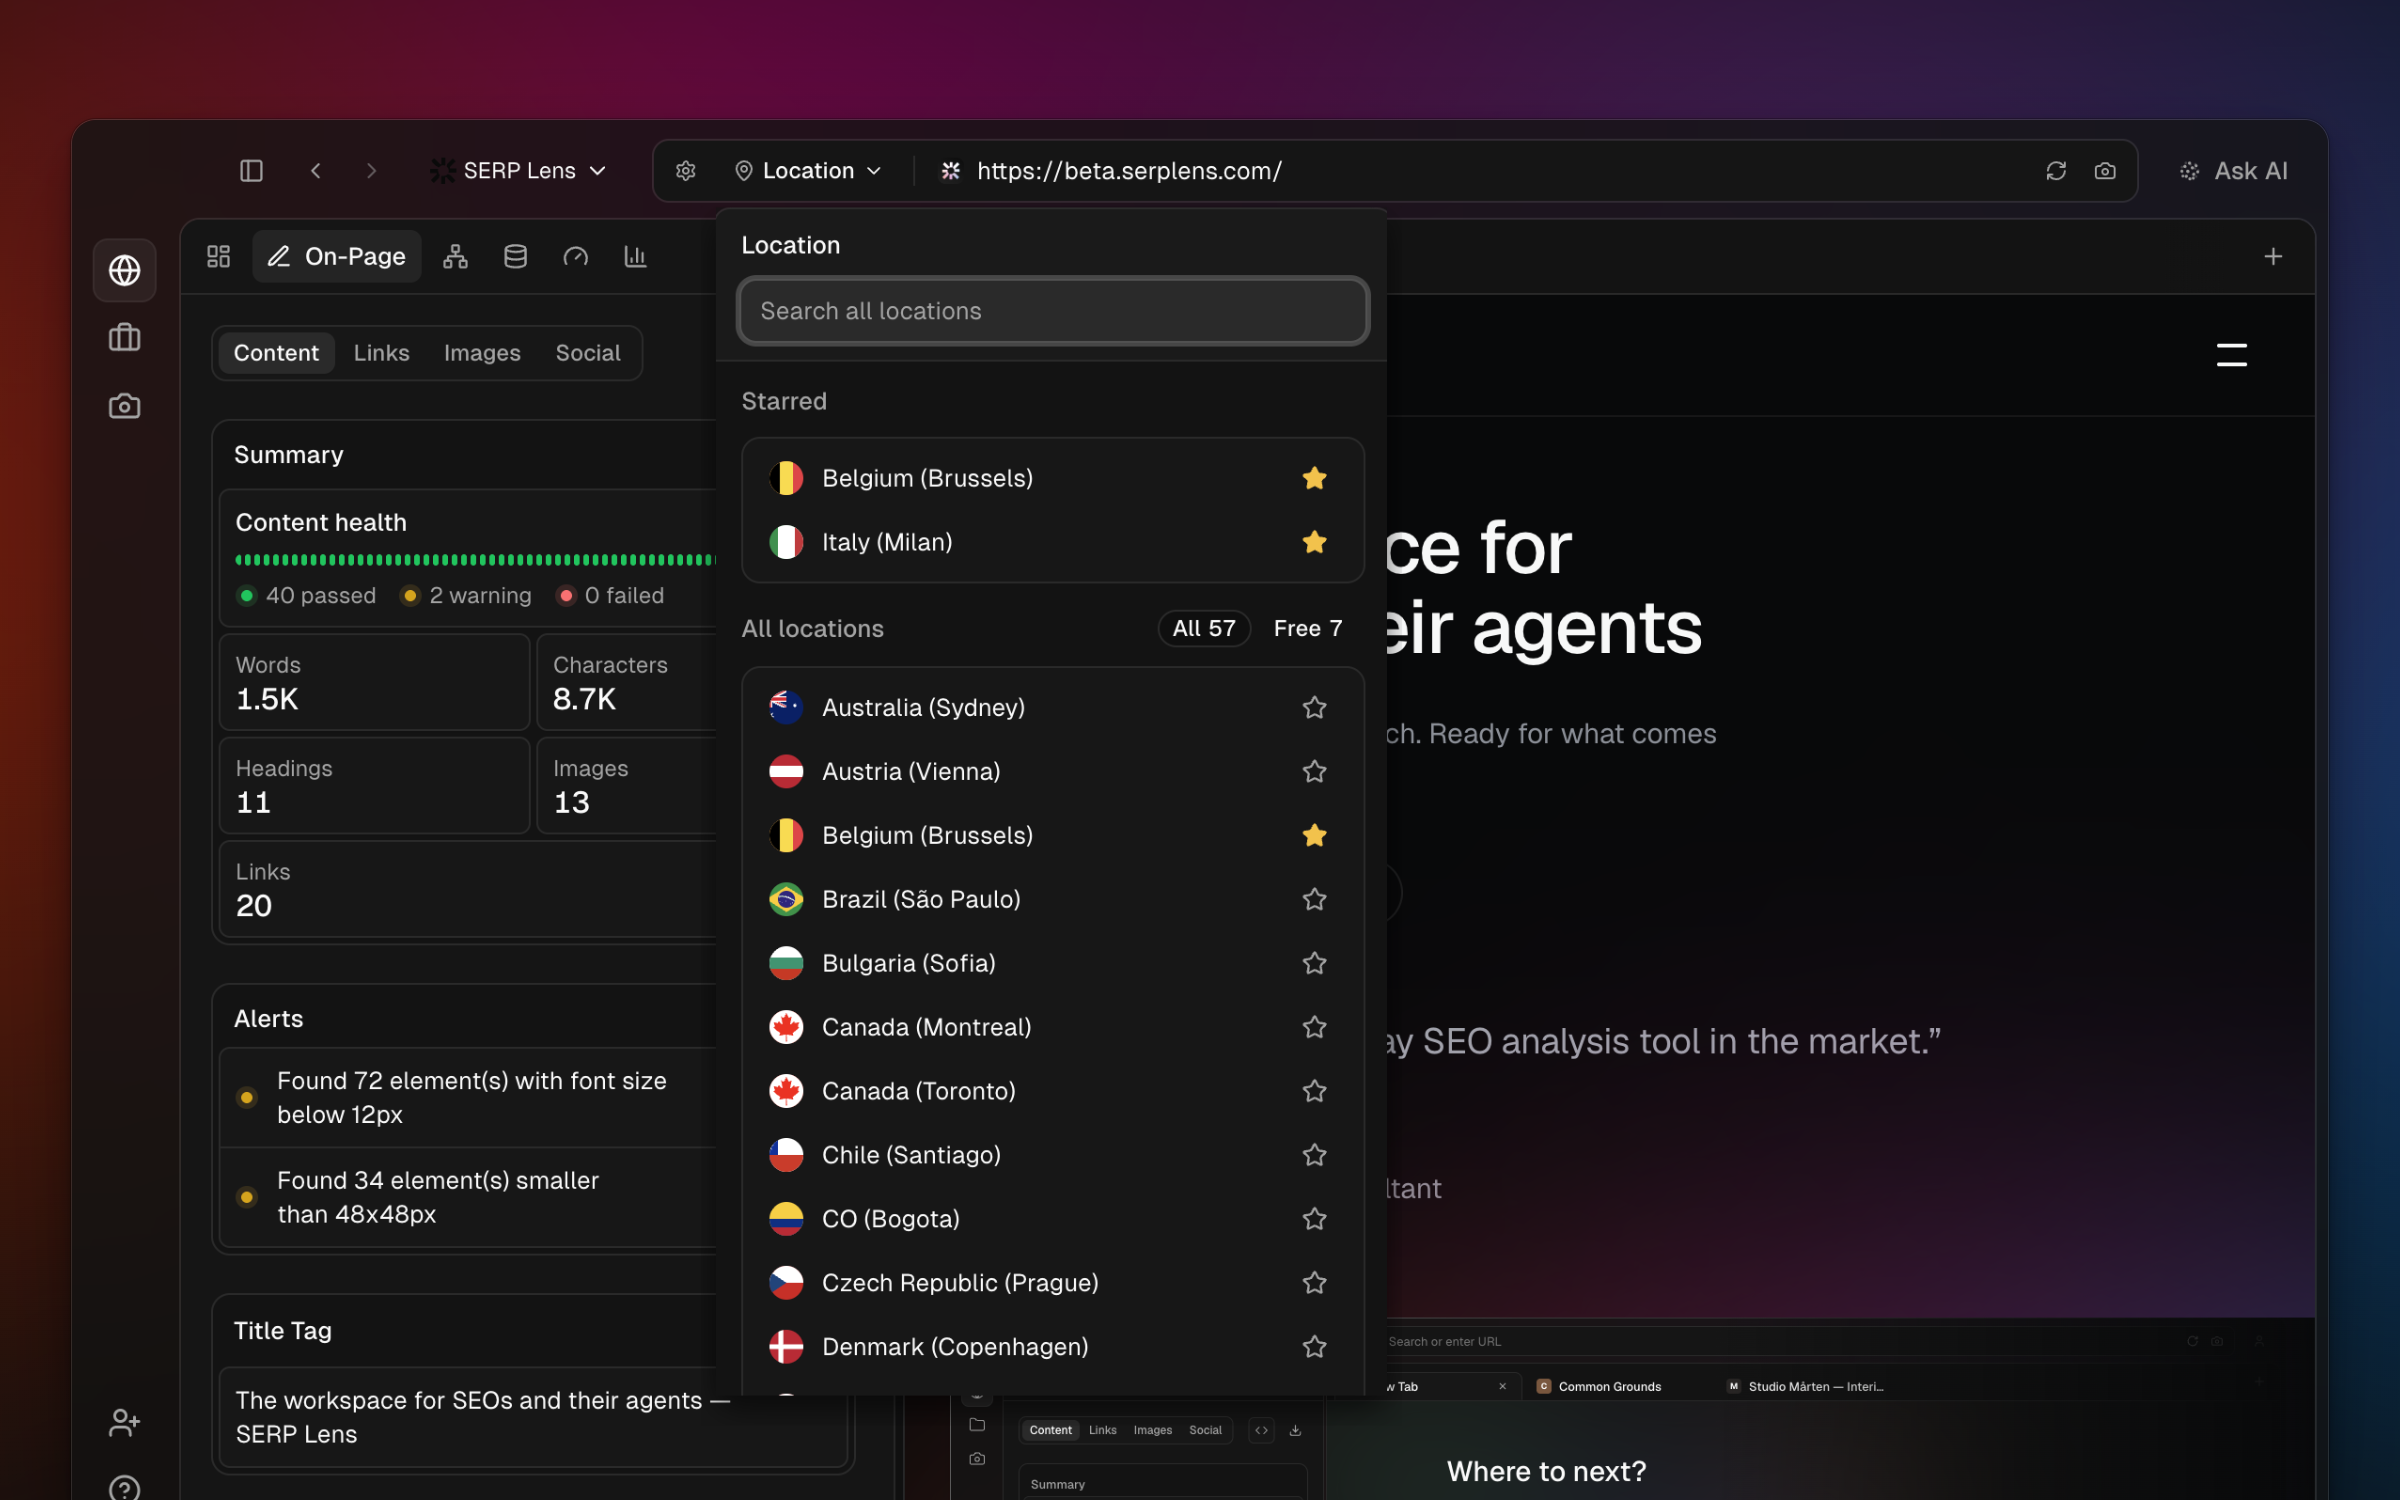This screenshot has height=1500, width=2400.
Task: Star Denmark (Copenhagen) location
Action: (1314, 1347)
